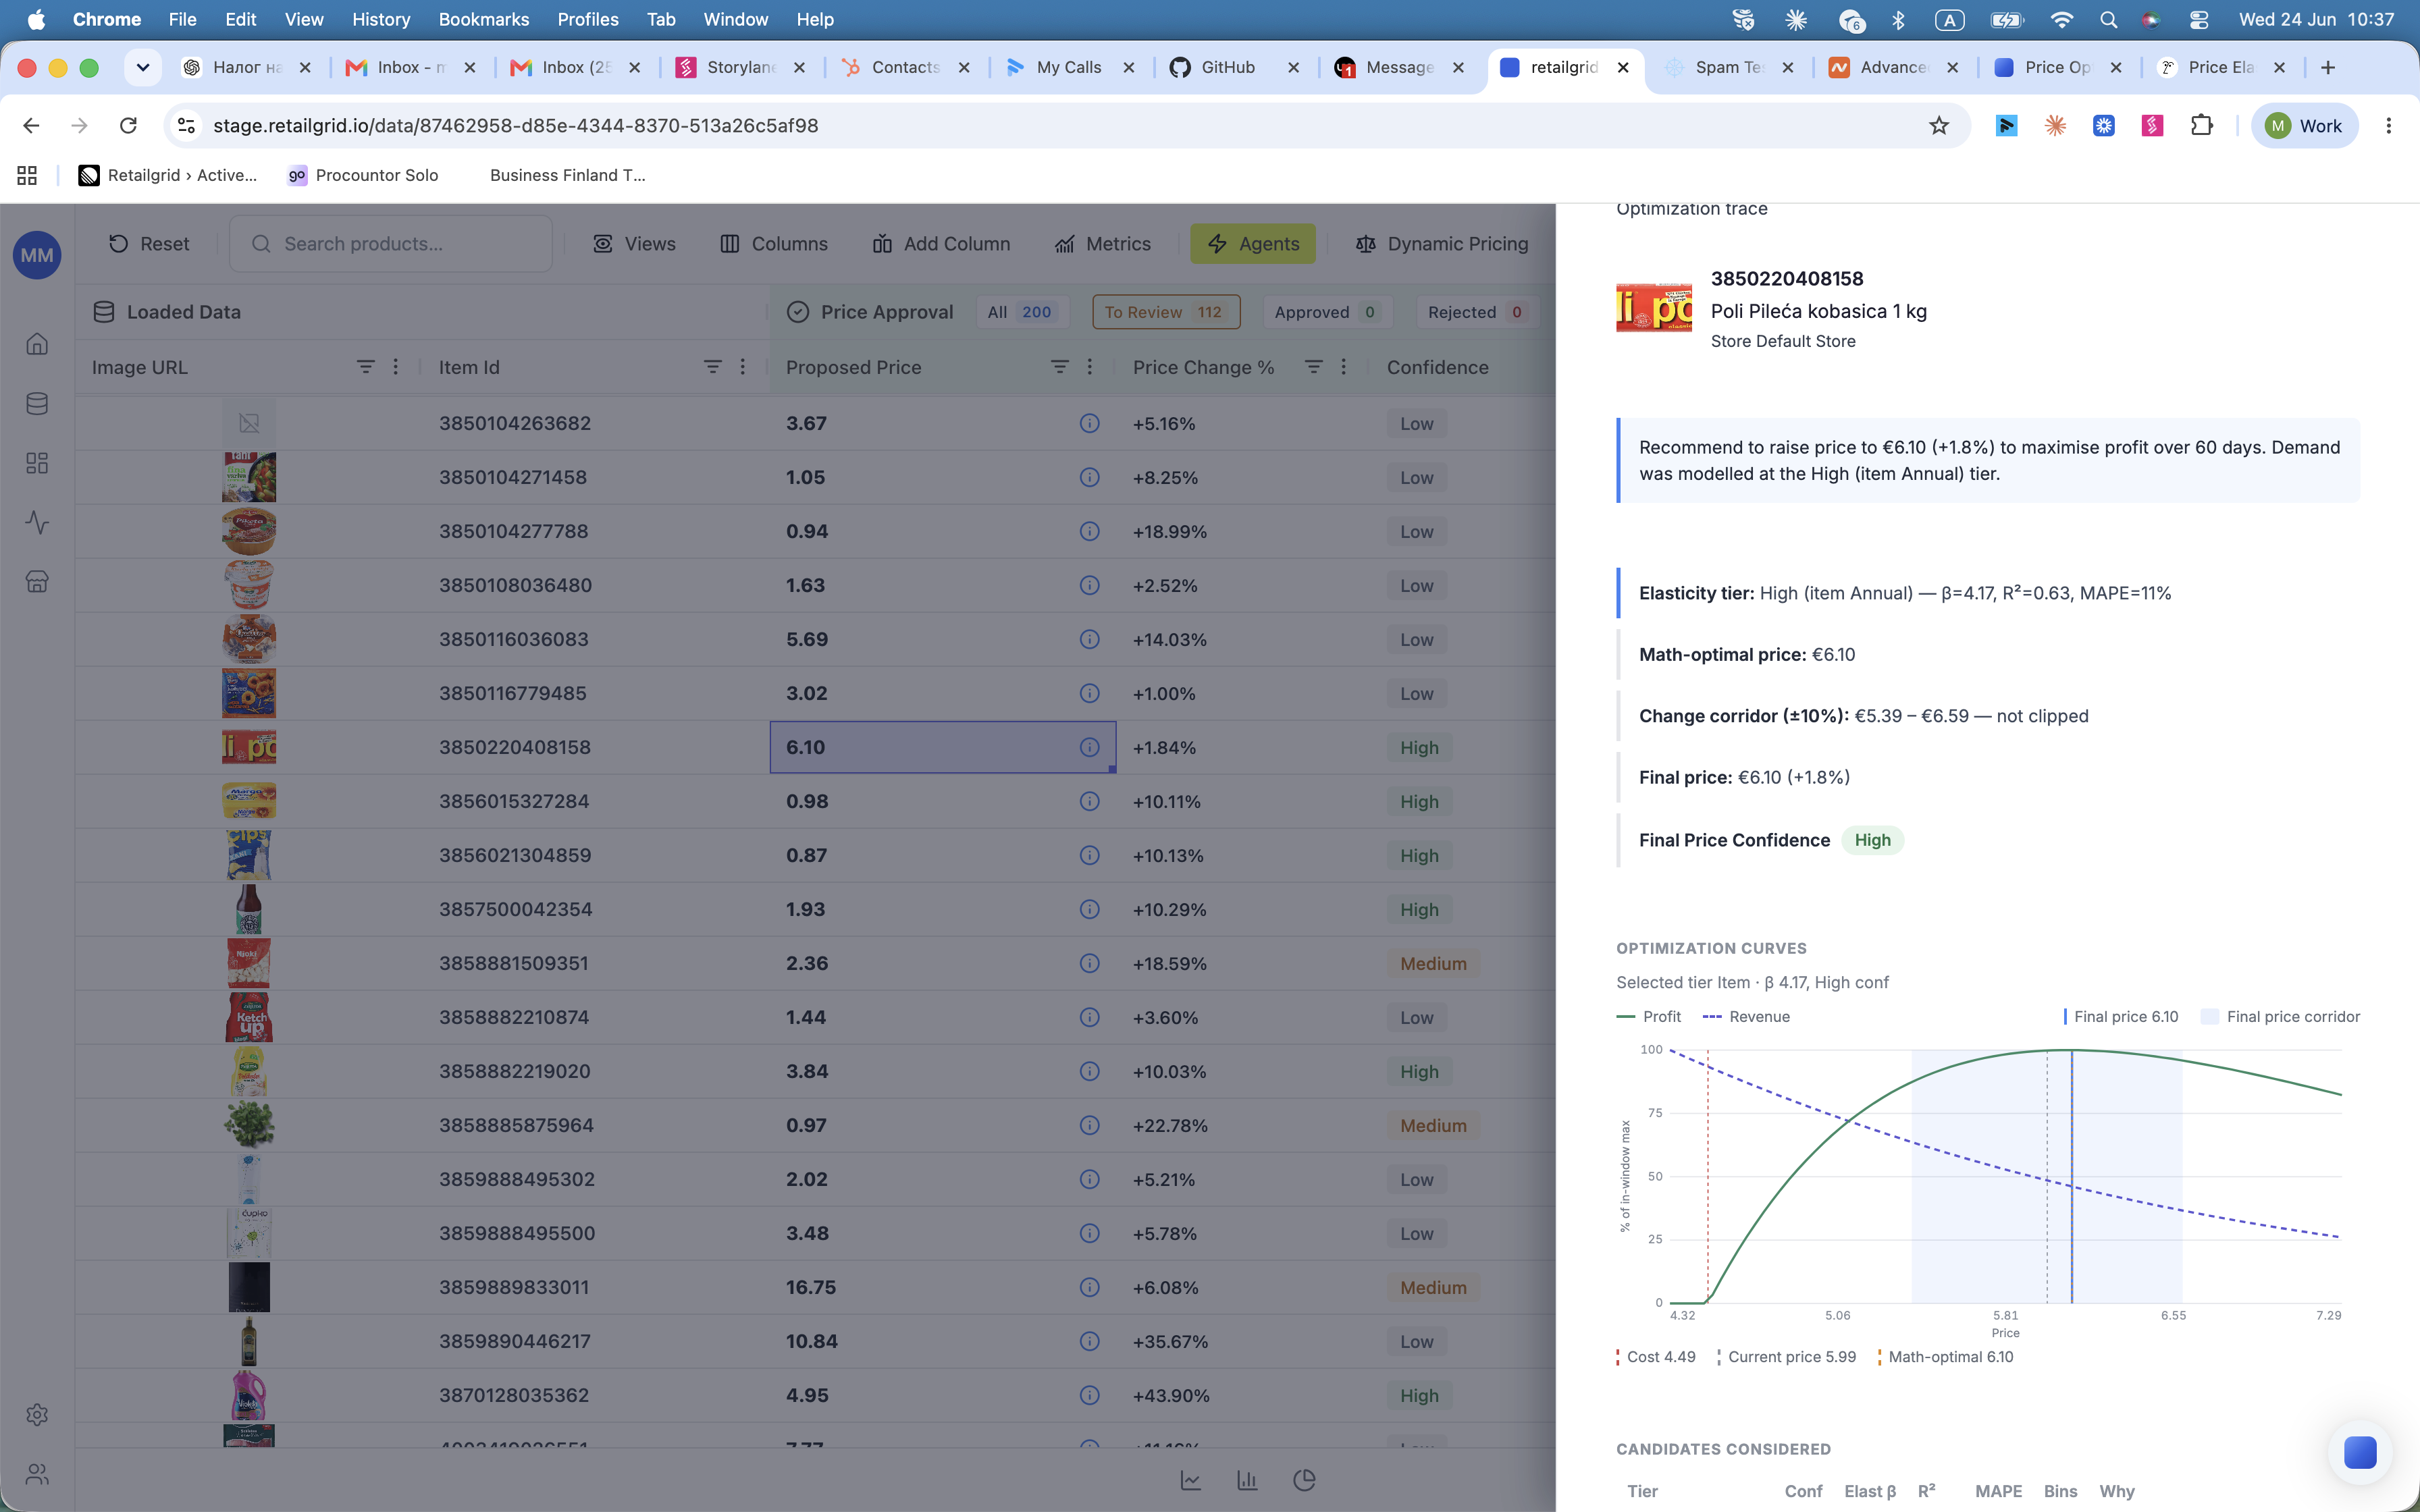This screenshot has height=1512, width=2420.
Task: Filter the Proposed Price column
Action: [x=1060, y=367]
